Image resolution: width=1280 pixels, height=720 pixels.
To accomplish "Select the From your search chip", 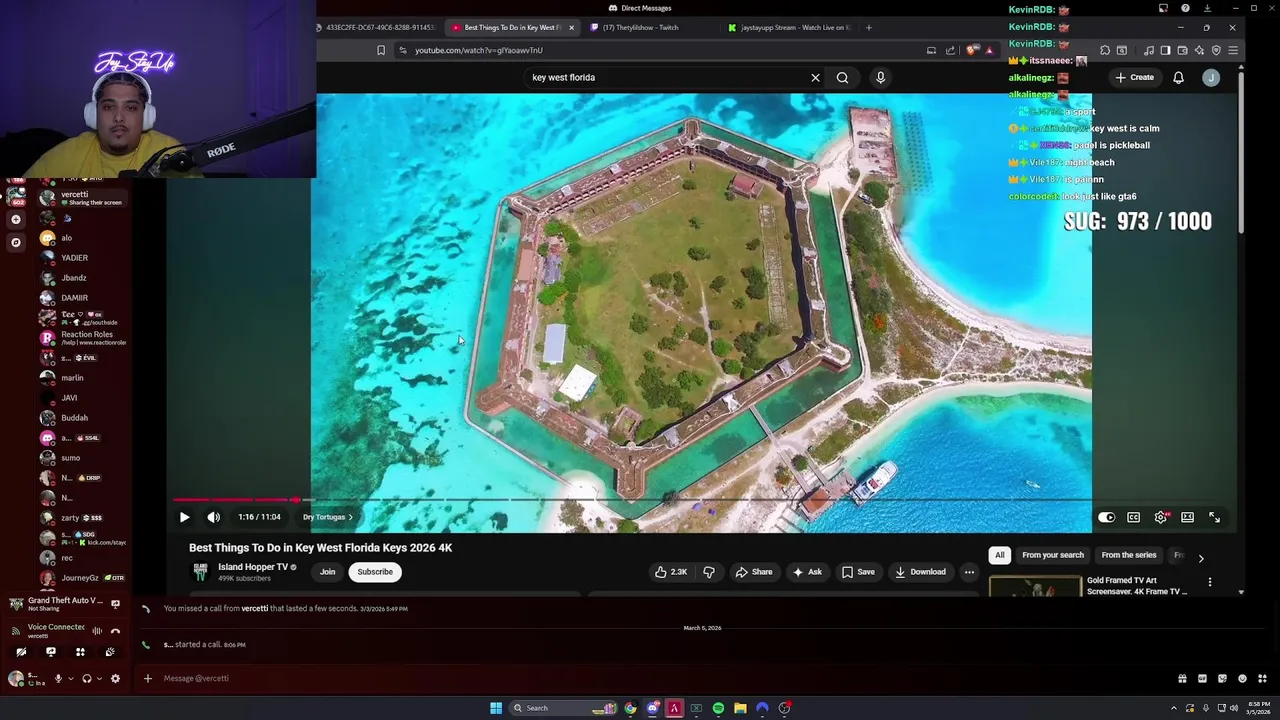I will [x=1052, y=555].
